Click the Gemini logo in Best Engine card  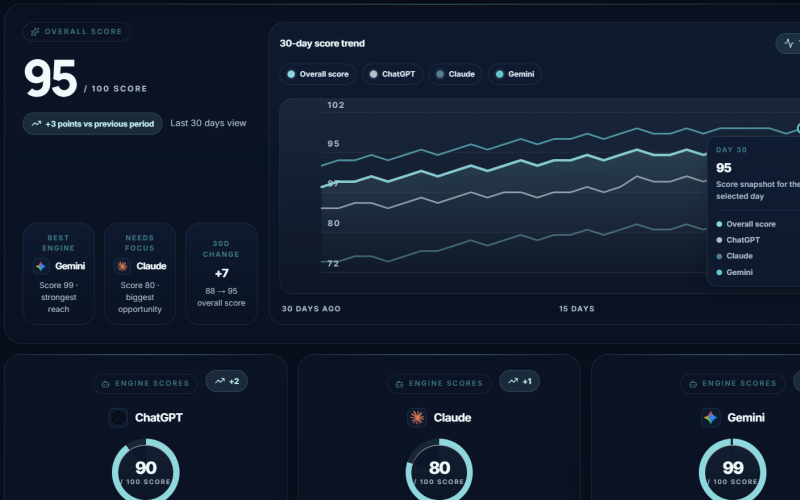[41, 266]
